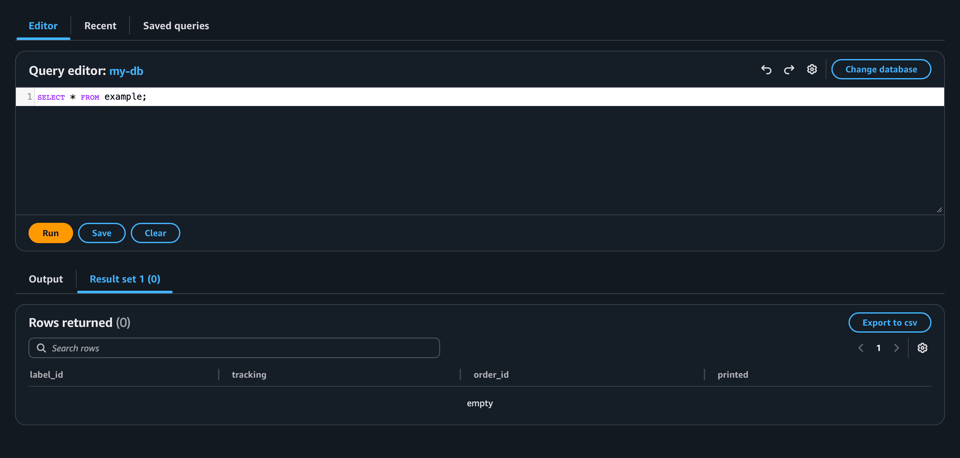
Task: Click the Change database button
Action: [881, 70]
